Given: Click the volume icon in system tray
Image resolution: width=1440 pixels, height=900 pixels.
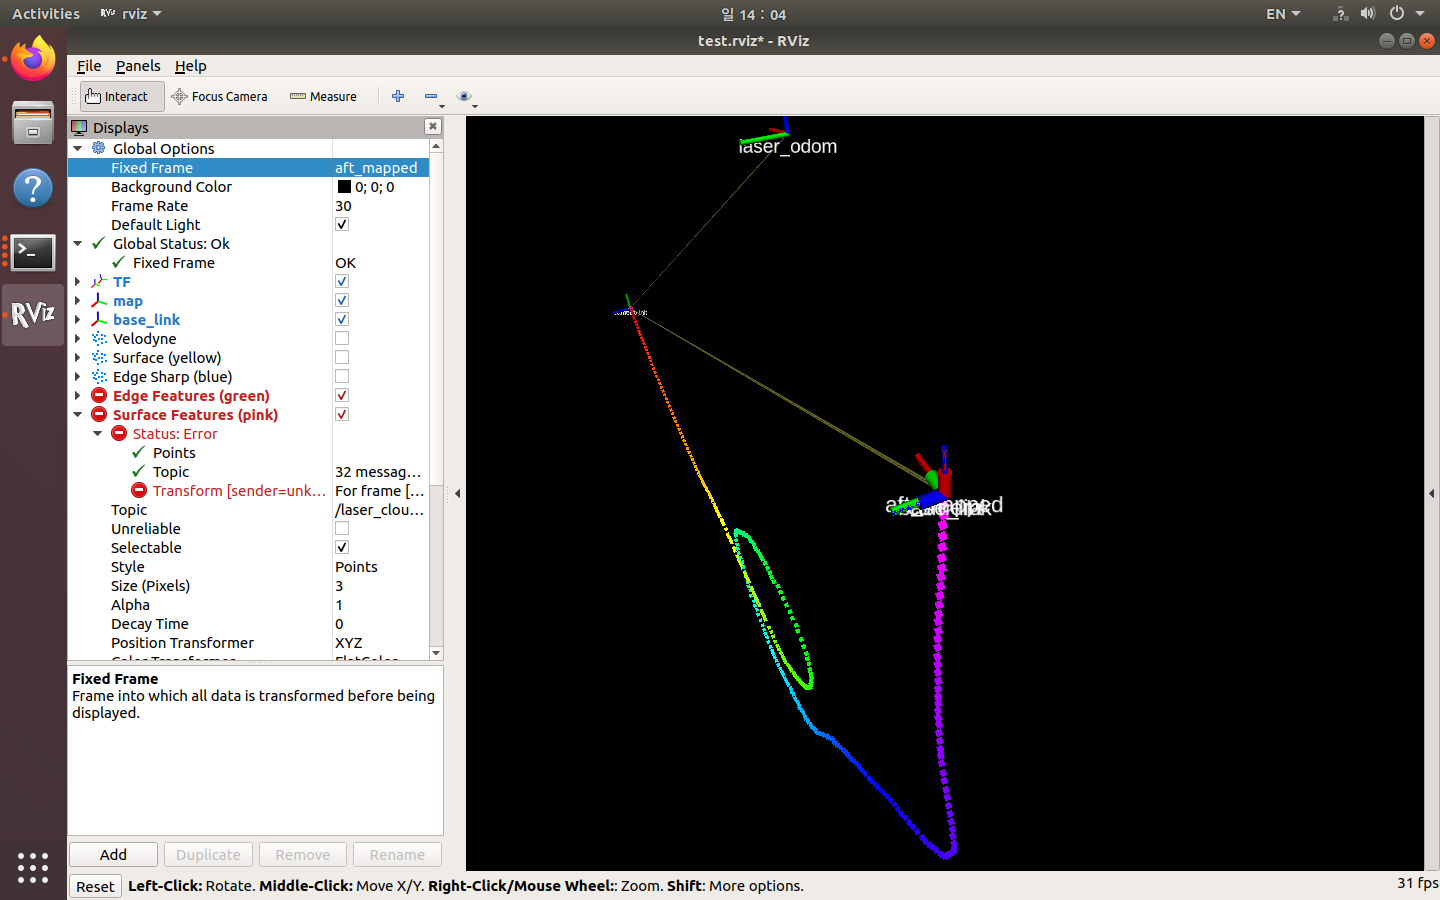Looking at the screenshot, I should 1368,14.
